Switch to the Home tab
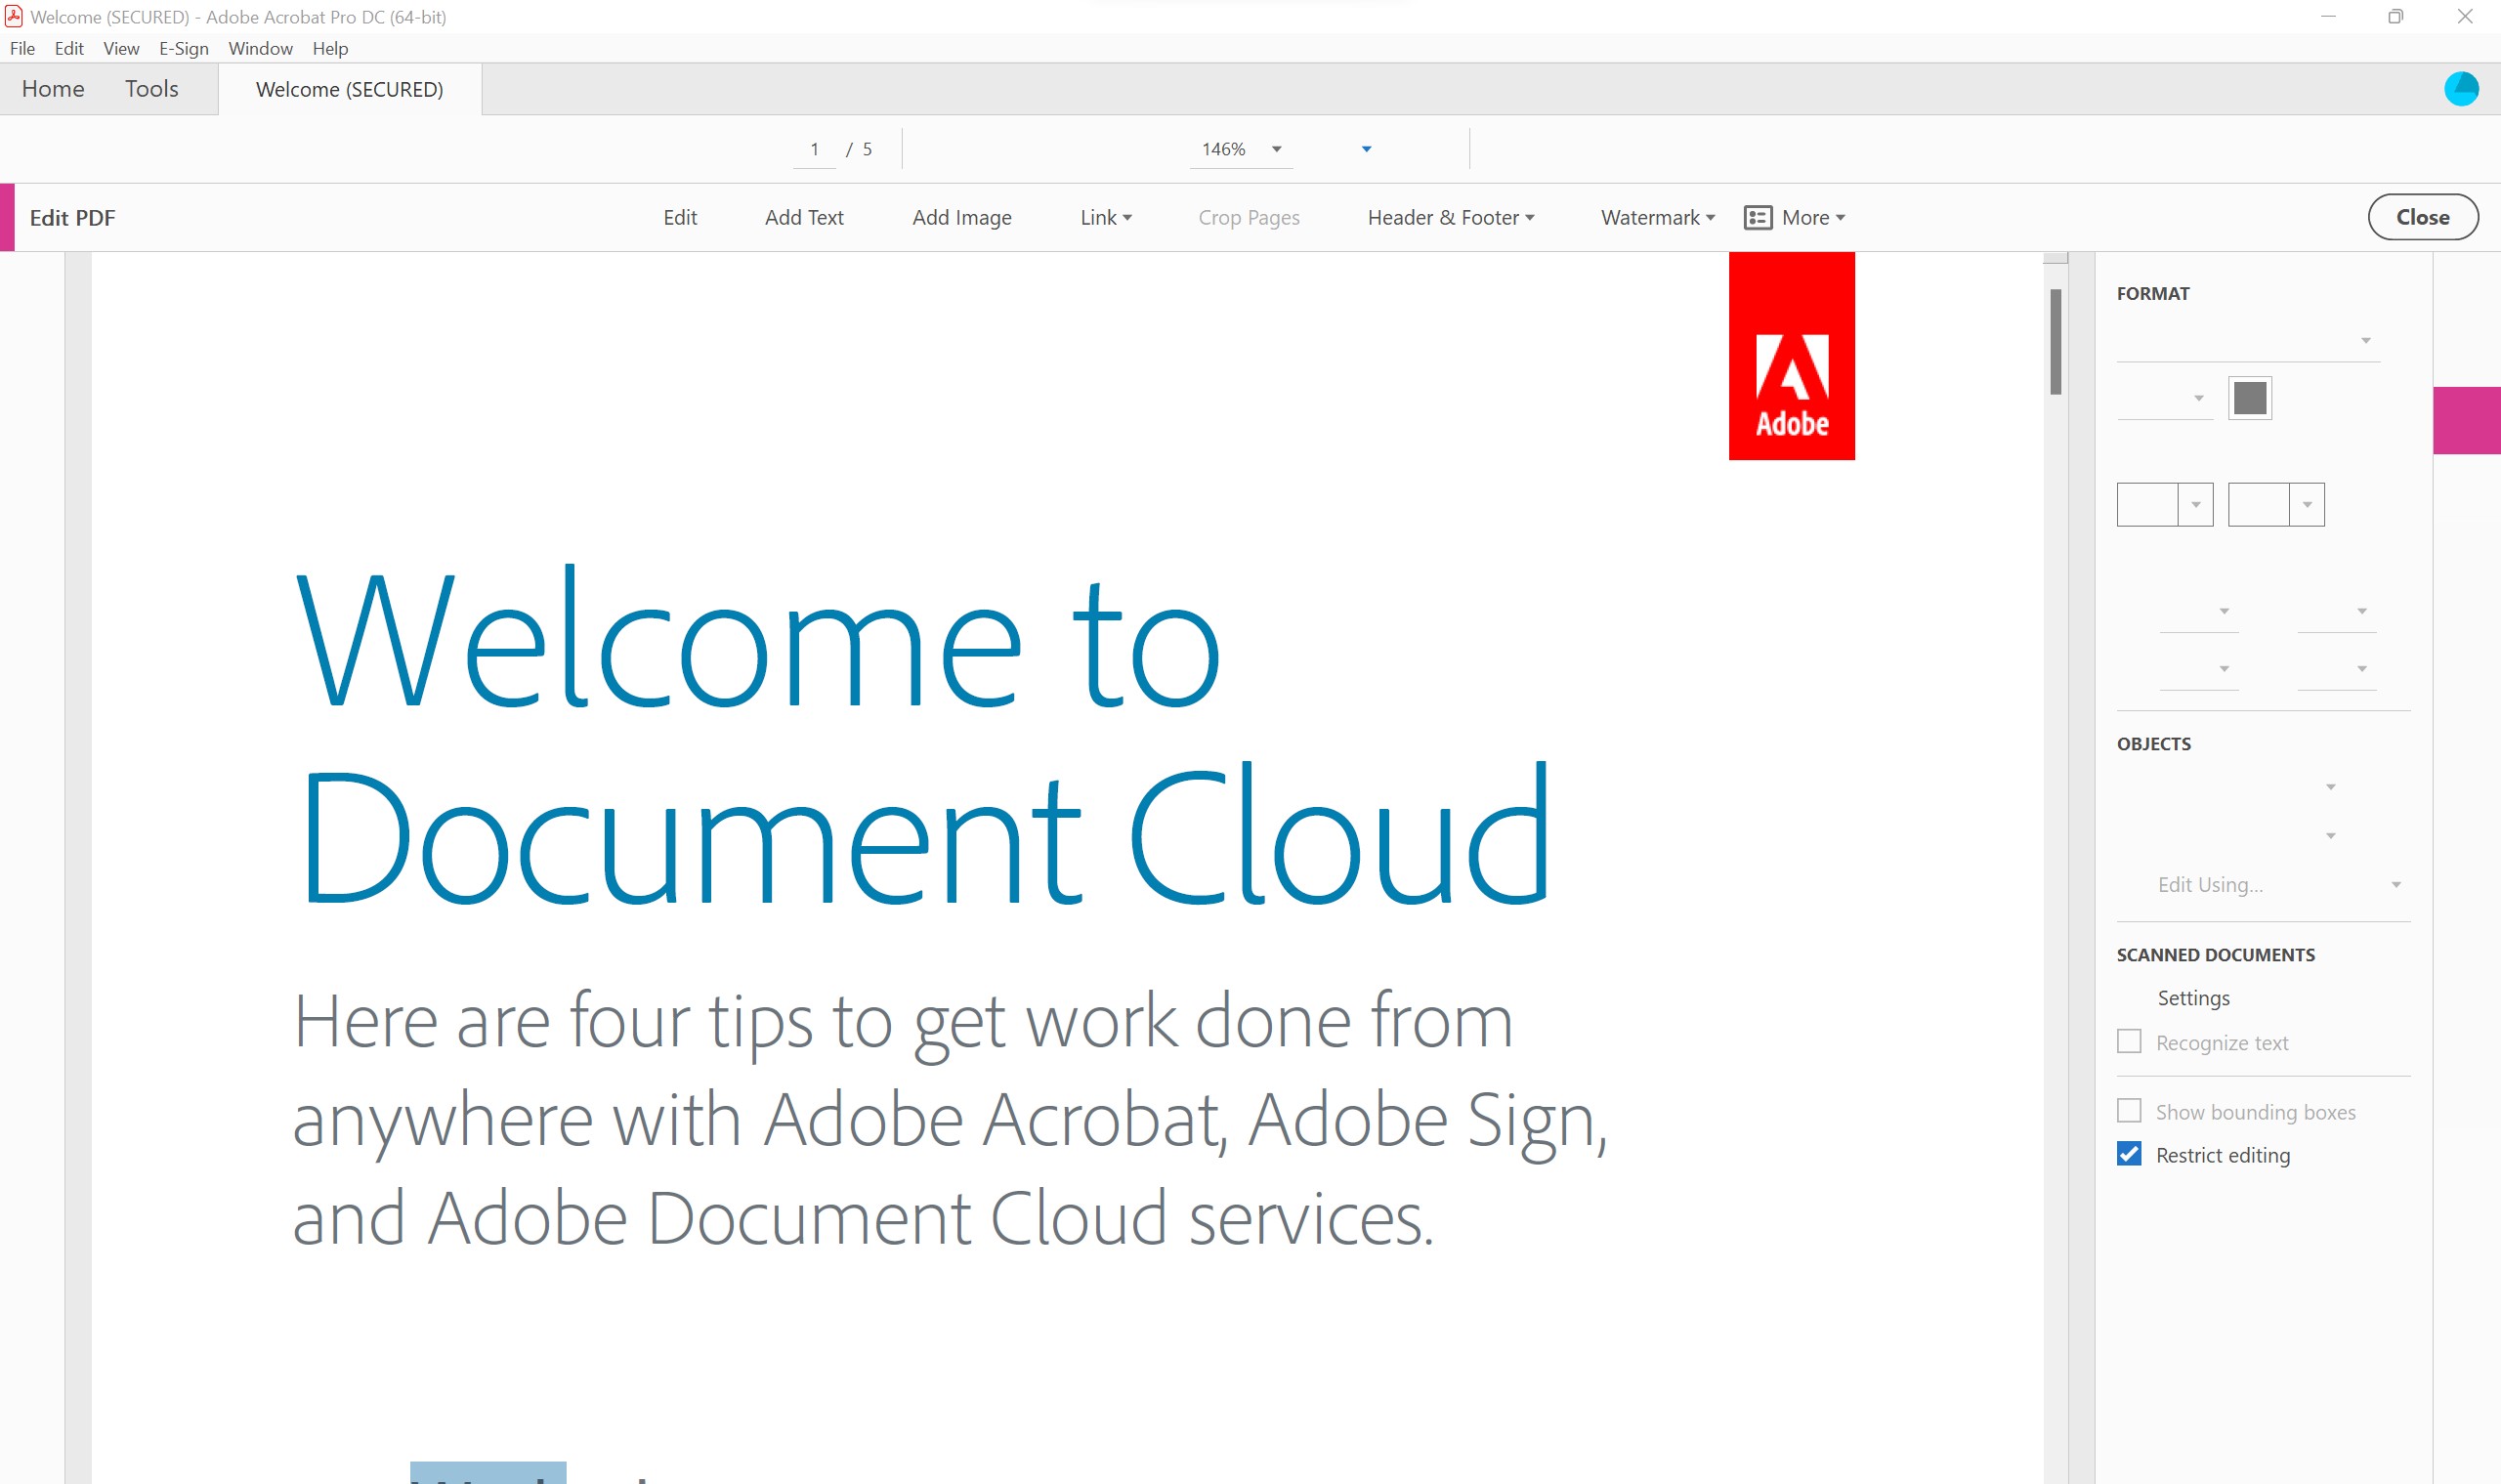This screenshot has height=1484, width=2501. click(52, 88)
